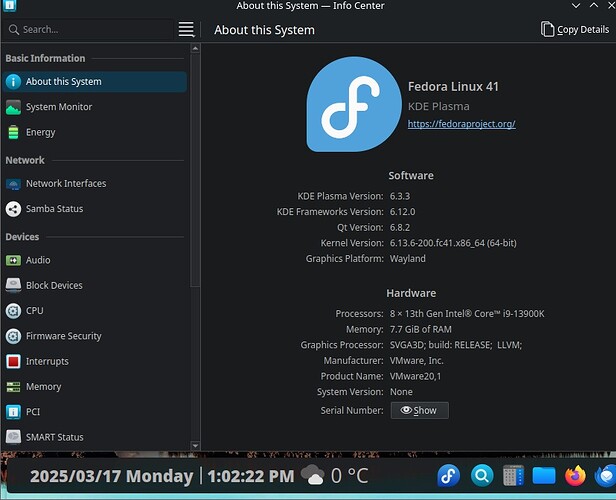Click the 'Keep above' up chevron in title bar
Viewport: 616px width, 500px height.
click(x=594, y=5)
